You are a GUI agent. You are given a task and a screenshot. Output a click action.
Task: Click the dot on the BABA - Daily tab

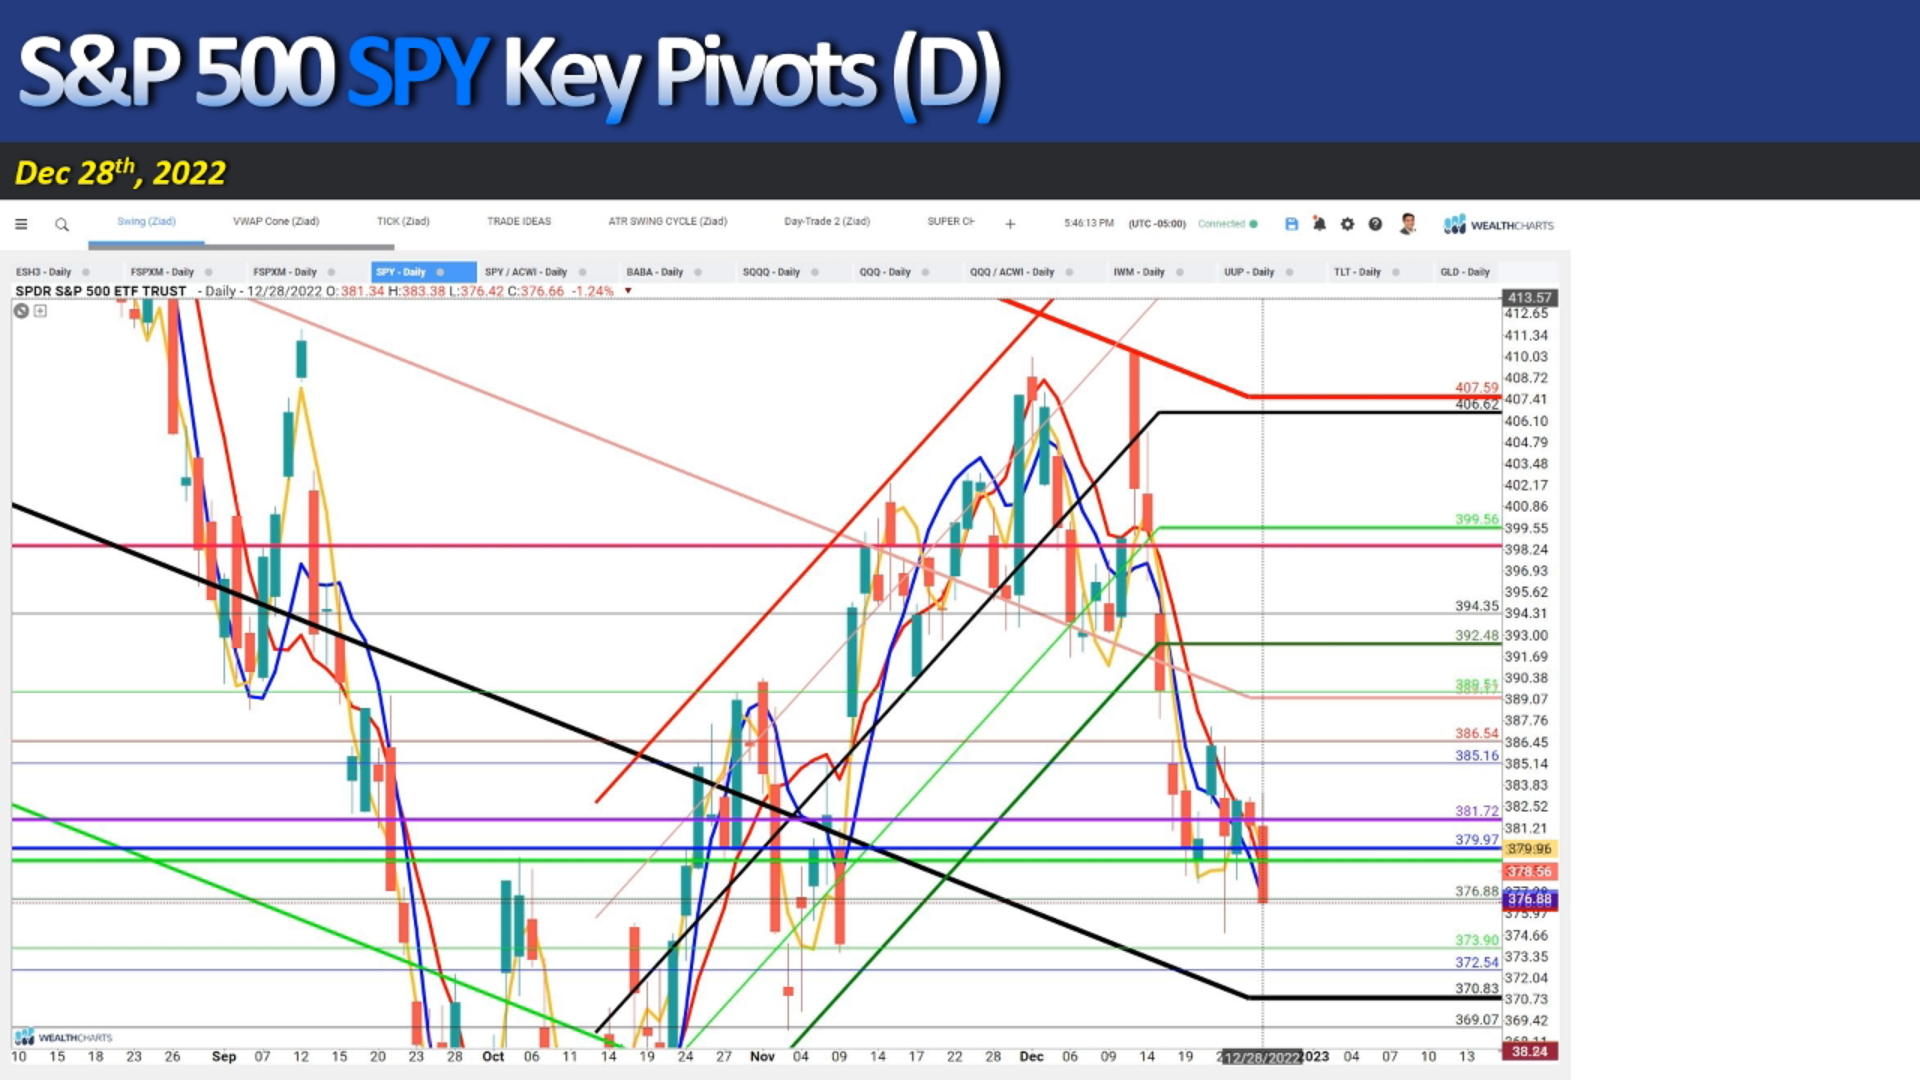tap(698, 272)
